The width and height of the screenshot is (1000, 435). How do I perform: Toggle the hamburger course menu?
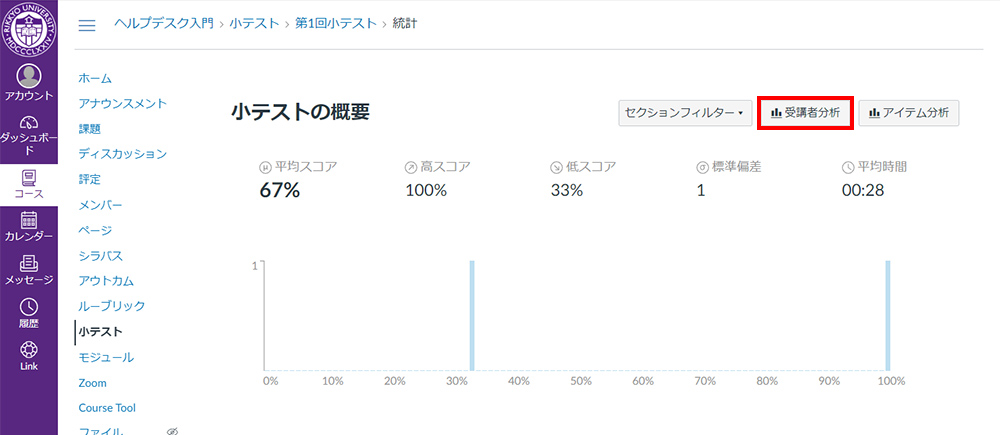pos(87,24)
